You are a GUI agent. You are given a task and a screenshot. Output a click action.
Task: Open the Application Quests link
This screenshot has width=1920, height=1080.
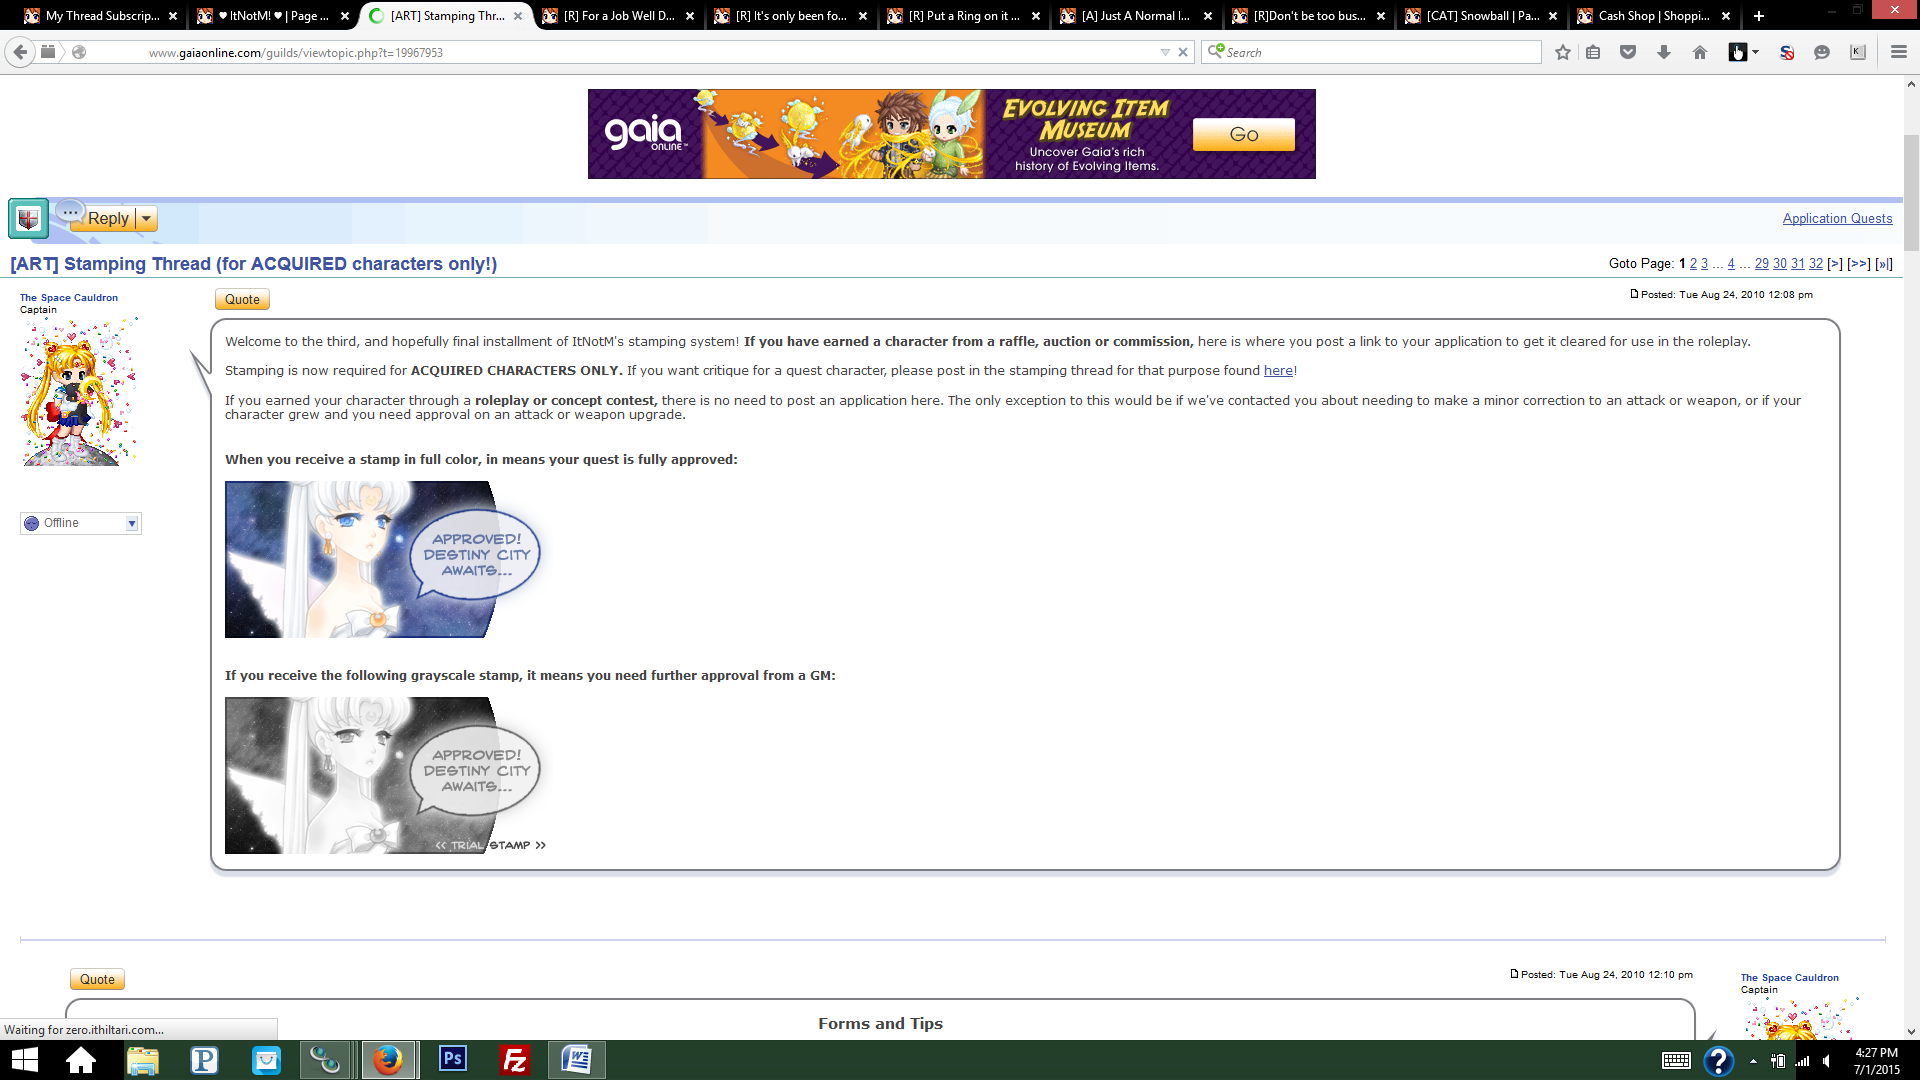(x=1837, y=219)
